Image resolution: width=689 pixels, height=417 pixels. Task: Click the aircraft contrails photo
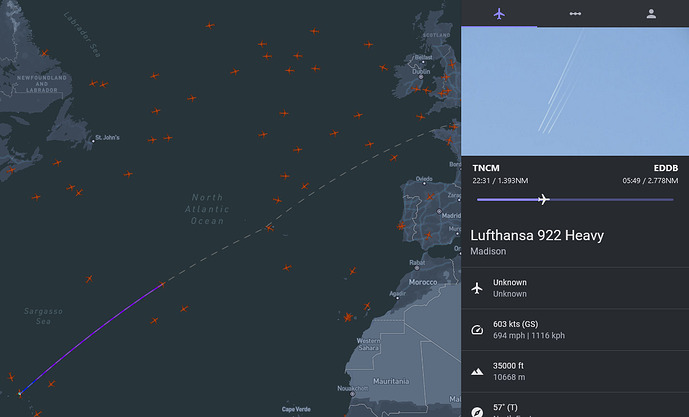(575, 90)
